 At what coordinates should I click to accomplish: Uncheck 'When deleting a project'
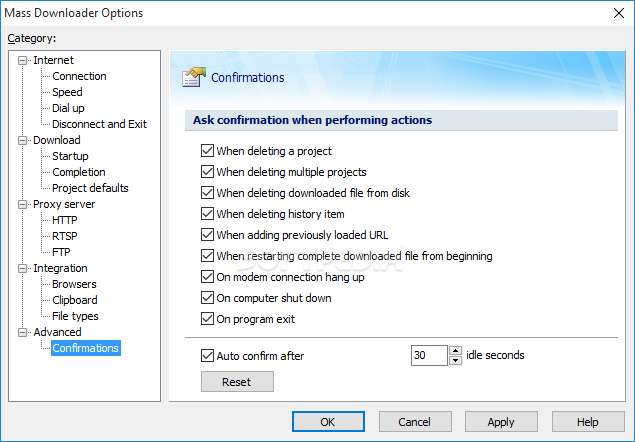pos(208,151)
